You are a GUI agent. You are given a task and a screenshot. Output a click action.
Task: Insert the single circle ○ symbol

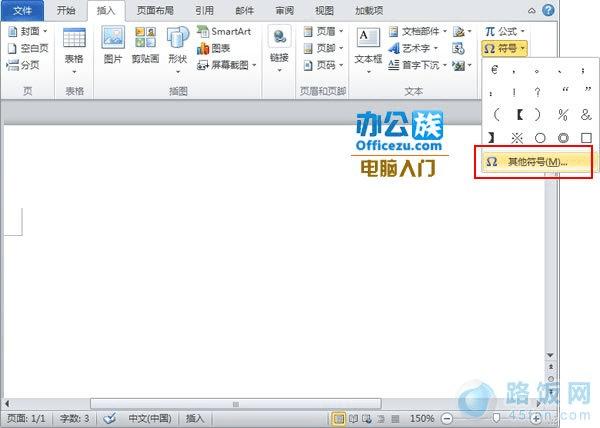540,137
